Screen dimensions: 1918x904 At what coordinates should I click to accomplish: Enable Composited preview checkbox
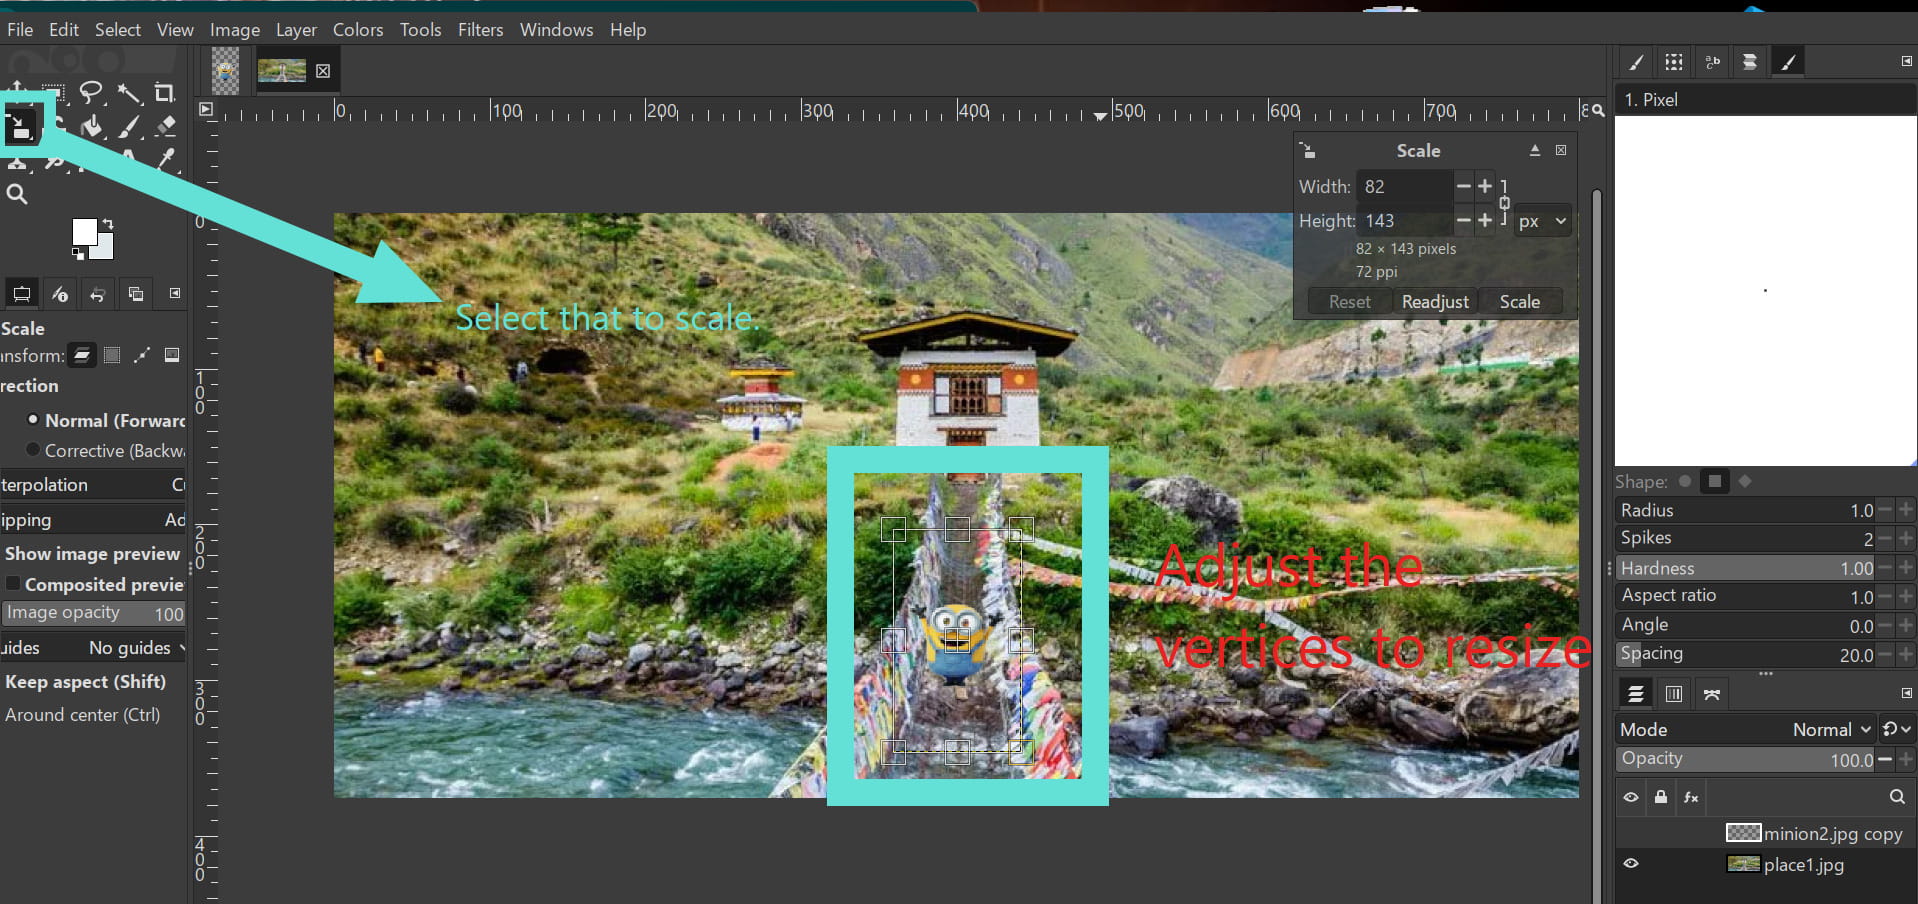(13, 583)
